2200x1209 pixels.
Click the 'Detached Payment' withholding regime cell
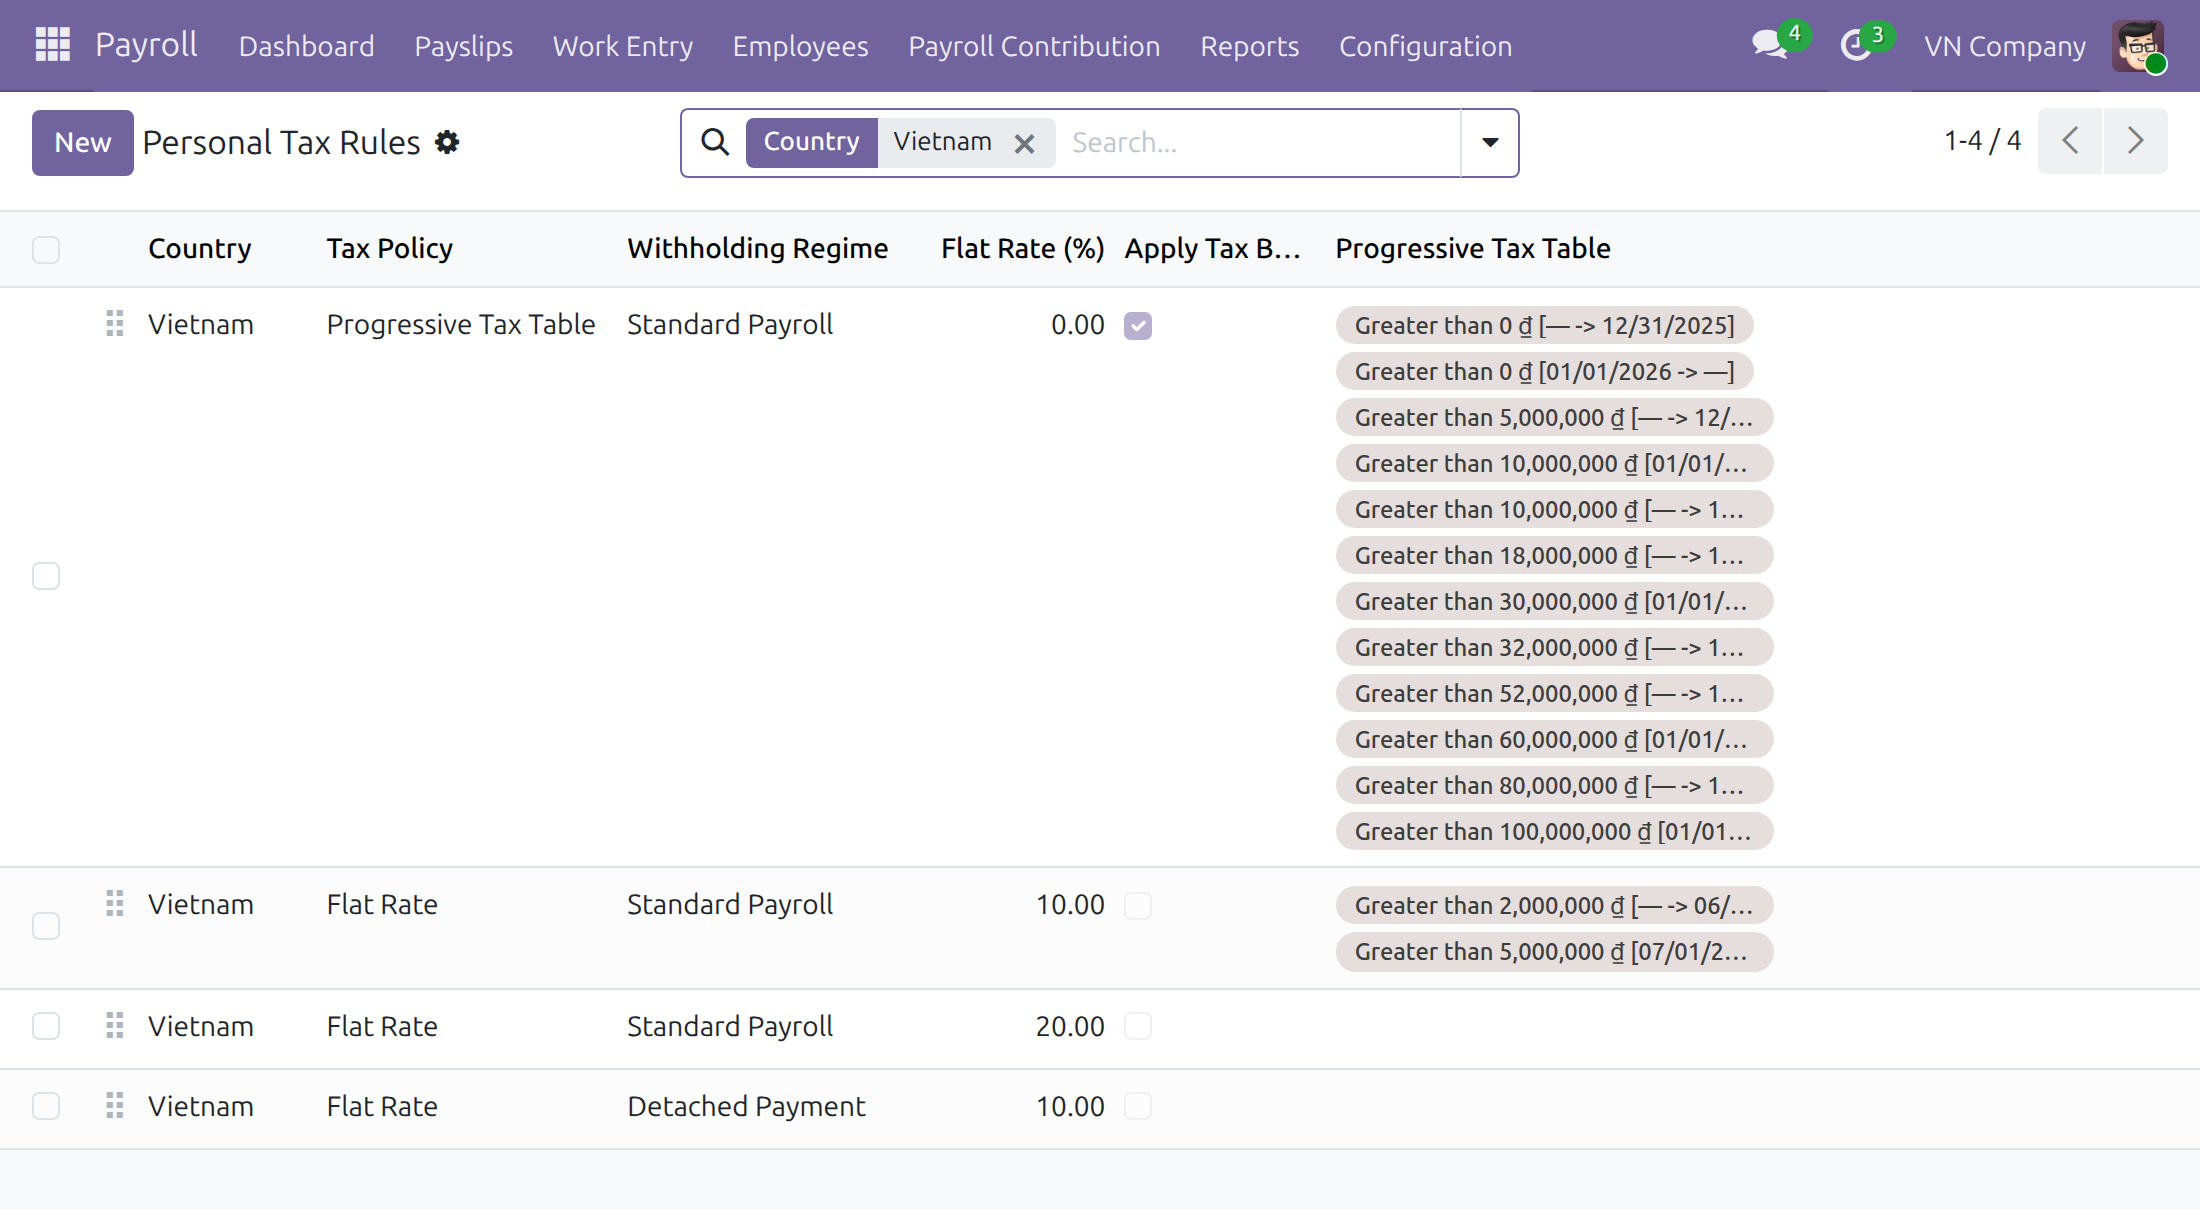(x=746, y=1106)
